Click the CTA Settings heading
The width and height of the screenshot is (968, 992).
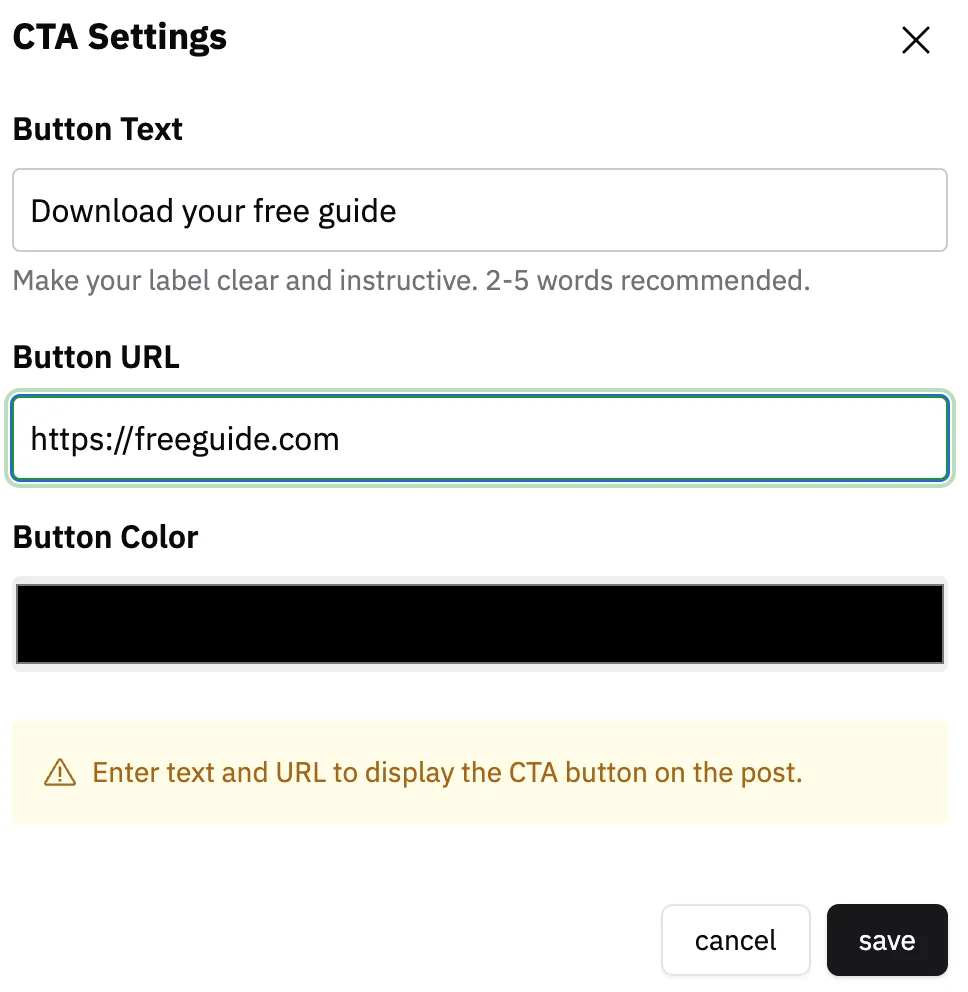[119, 36]
